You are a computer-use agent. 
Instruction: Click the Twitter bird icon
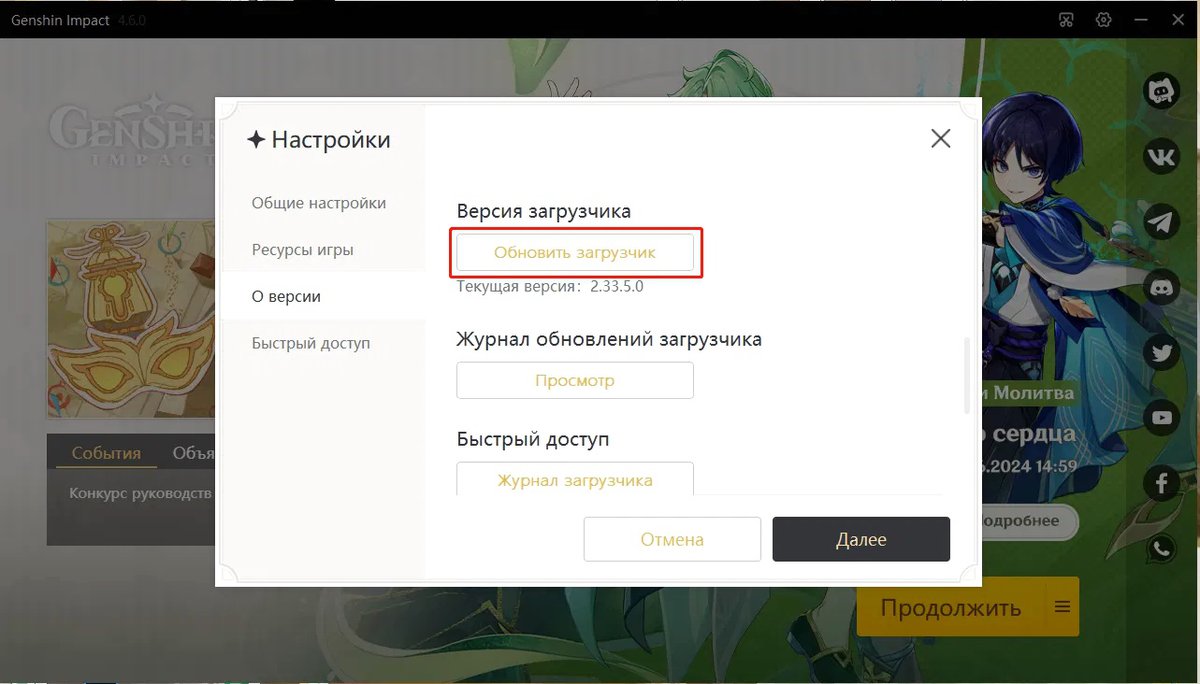[x=1161, y=353]
